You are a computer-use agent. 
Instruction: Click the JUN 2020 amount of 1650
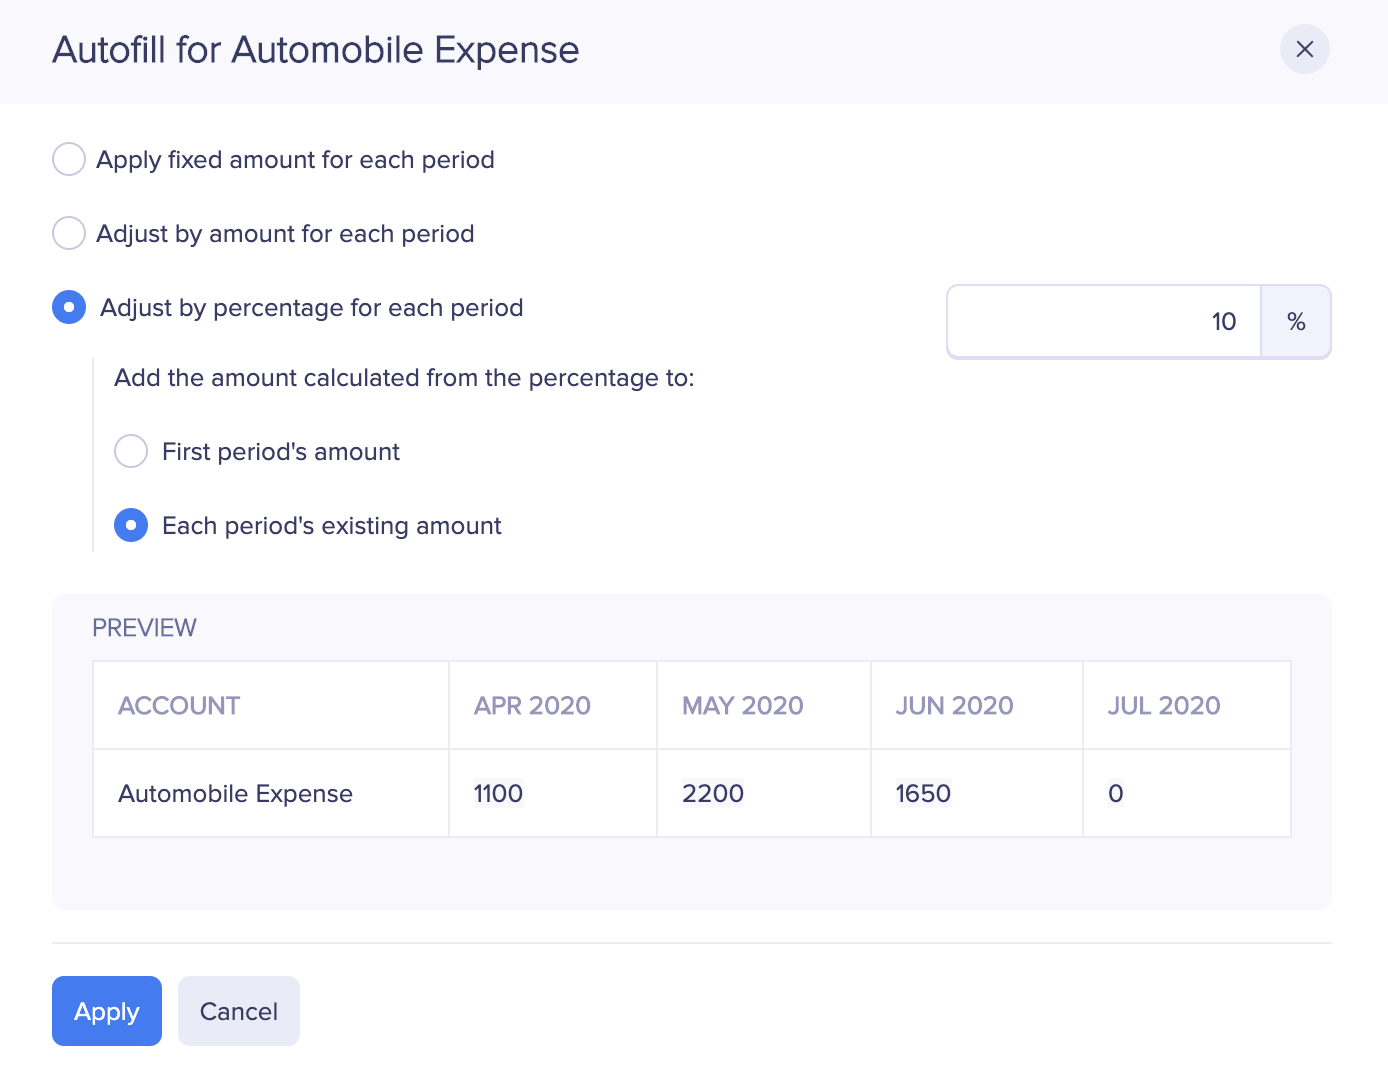pos(920,793)
